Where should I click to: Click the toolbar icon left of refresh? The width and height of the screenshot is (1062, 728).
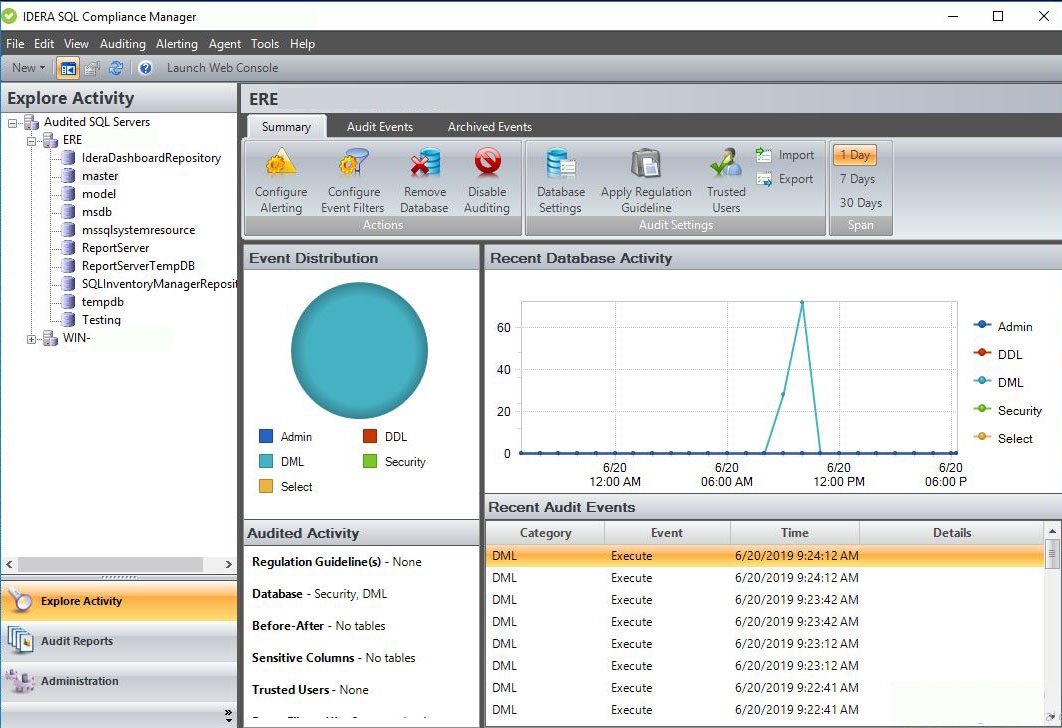click(x=92, y=68)
